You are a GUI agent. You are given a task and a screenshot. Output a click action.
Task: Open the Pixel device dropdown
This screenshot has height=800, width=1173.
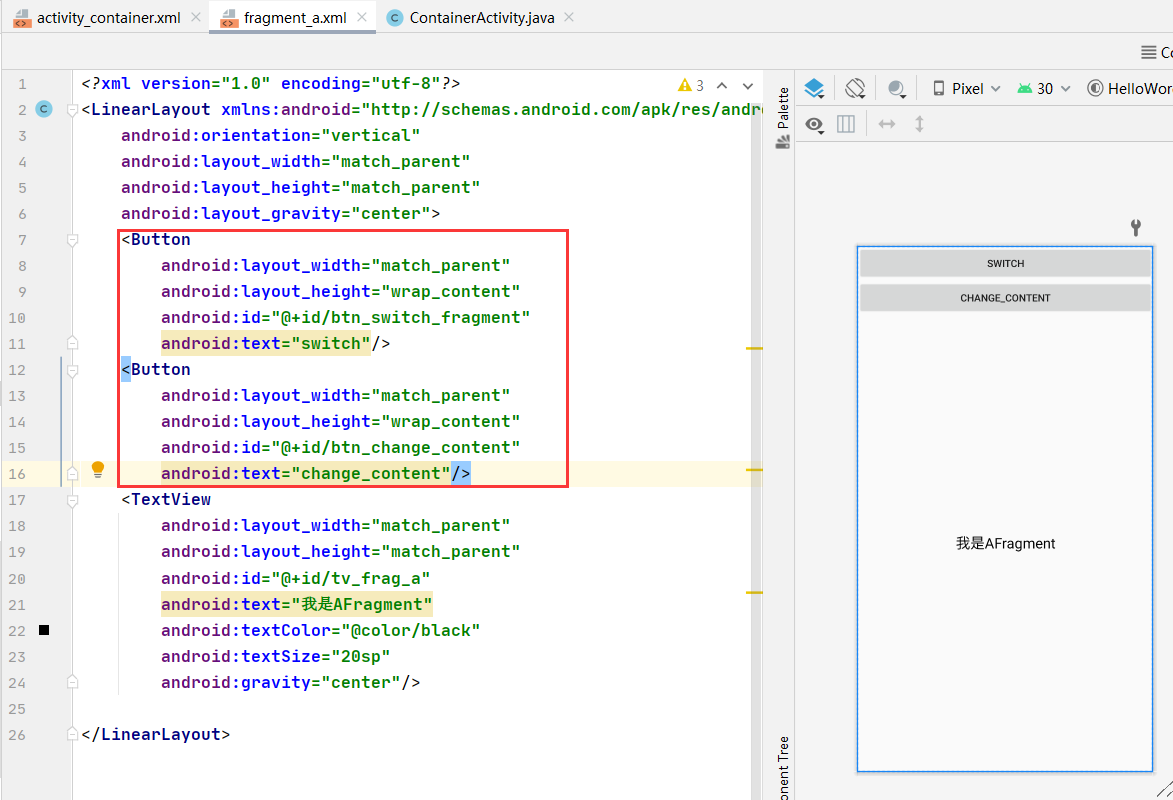point(966,88)
